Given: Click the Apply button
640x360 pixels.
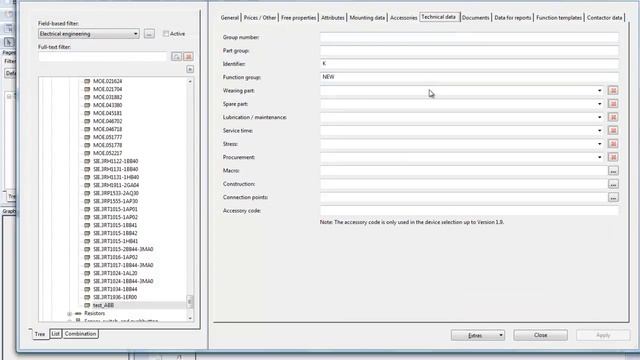Looking at the screenshot, I should pos(603,335).
